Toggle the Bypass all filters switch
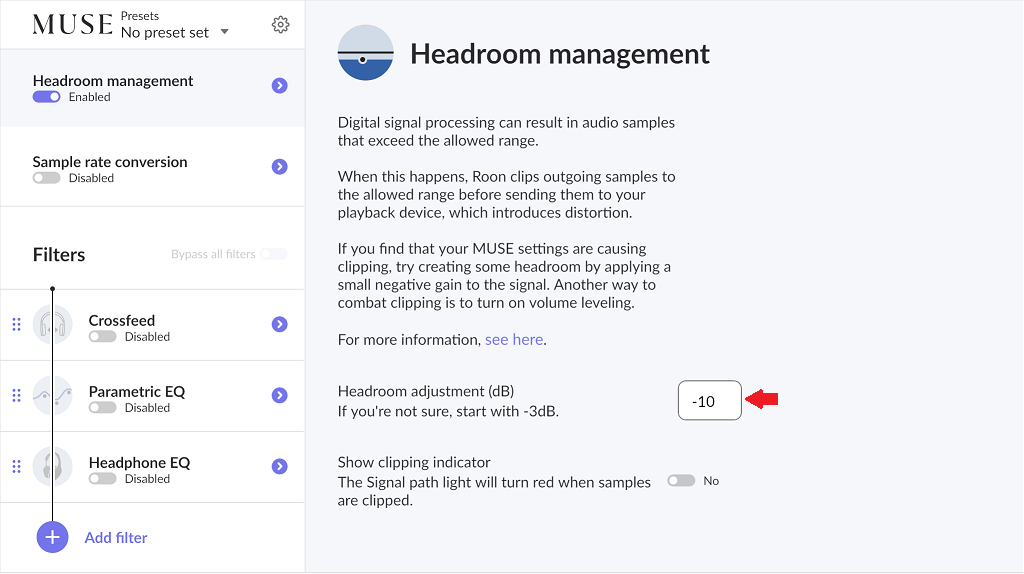 [x=273, y=254]
